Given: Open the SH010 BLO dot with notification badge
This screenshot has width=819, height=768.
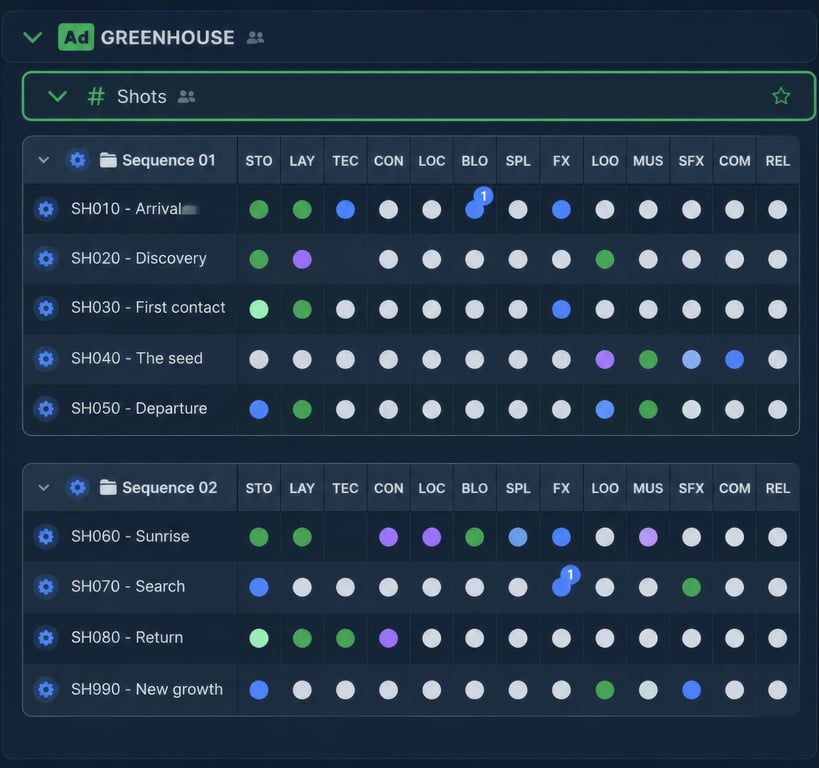Looking at the screenshot, I should coord(475,210).
